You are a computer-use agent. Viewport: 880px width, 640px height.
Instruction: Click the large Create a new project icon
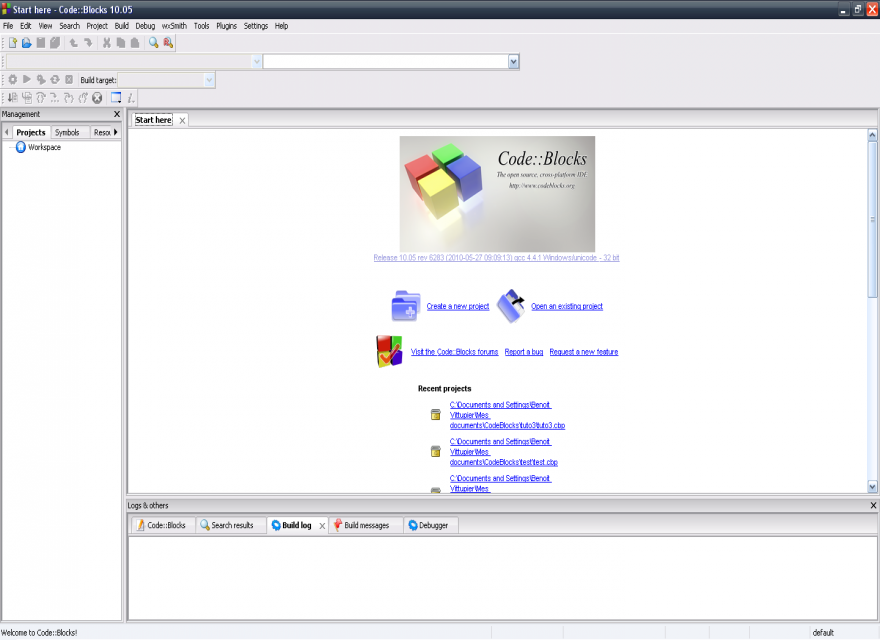click(x=405, y=306)
